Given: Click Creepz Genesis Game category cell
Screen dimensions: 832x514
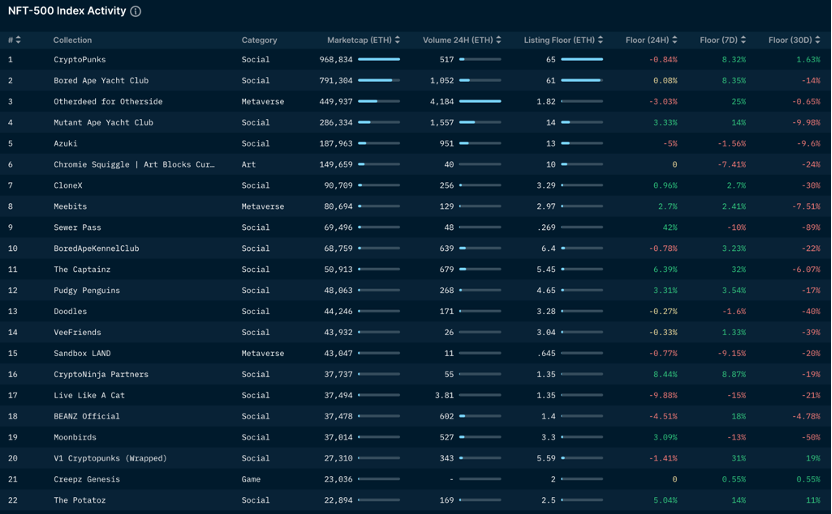Looking at the screenshot, I should tap(251, 479).
